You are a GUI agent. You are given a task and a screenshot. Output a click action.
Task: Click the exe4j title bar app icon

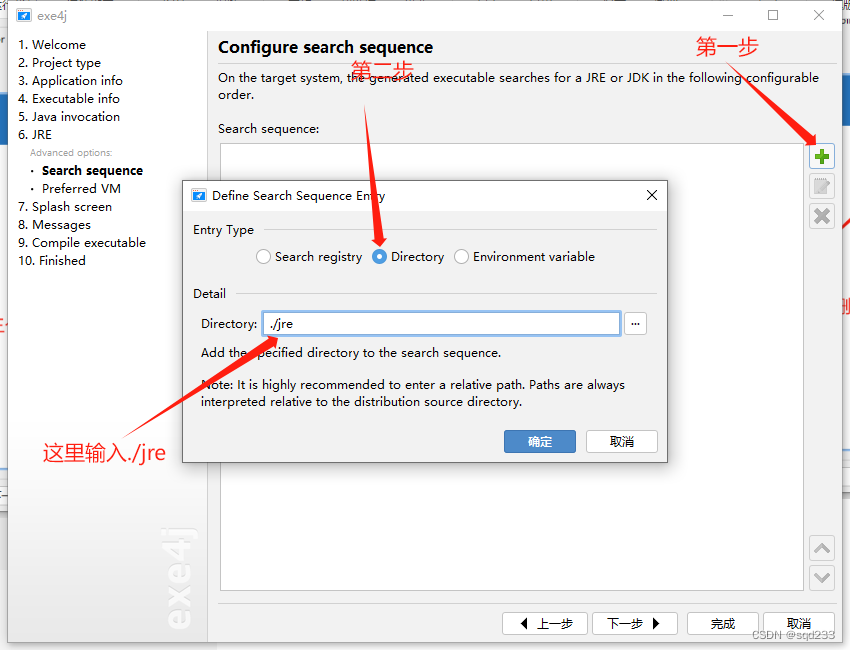tap(24, 15)
